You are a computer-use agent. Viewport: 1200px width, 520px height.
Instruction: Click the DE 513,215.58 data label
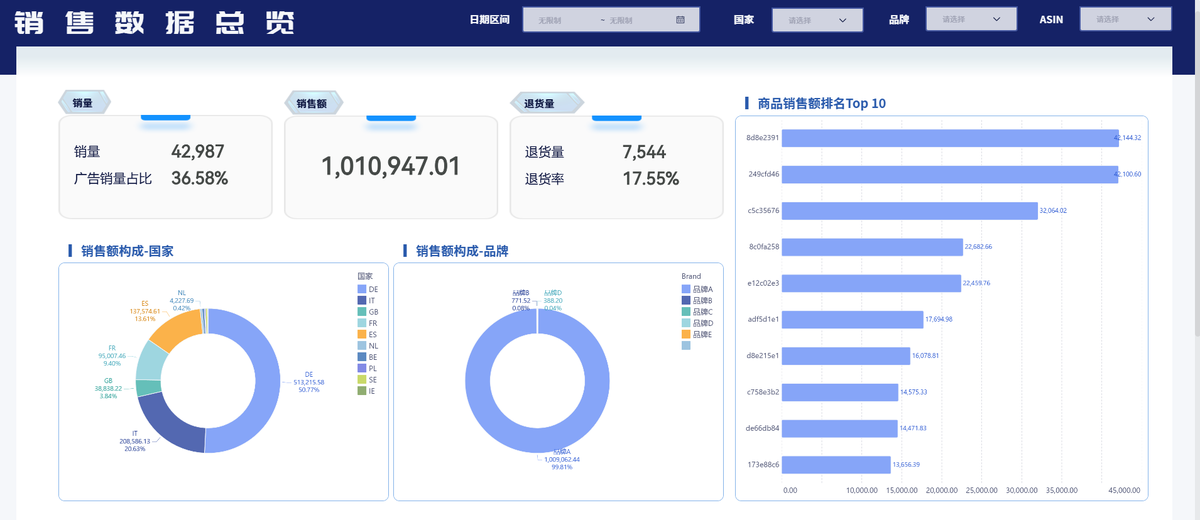[308, 382]
